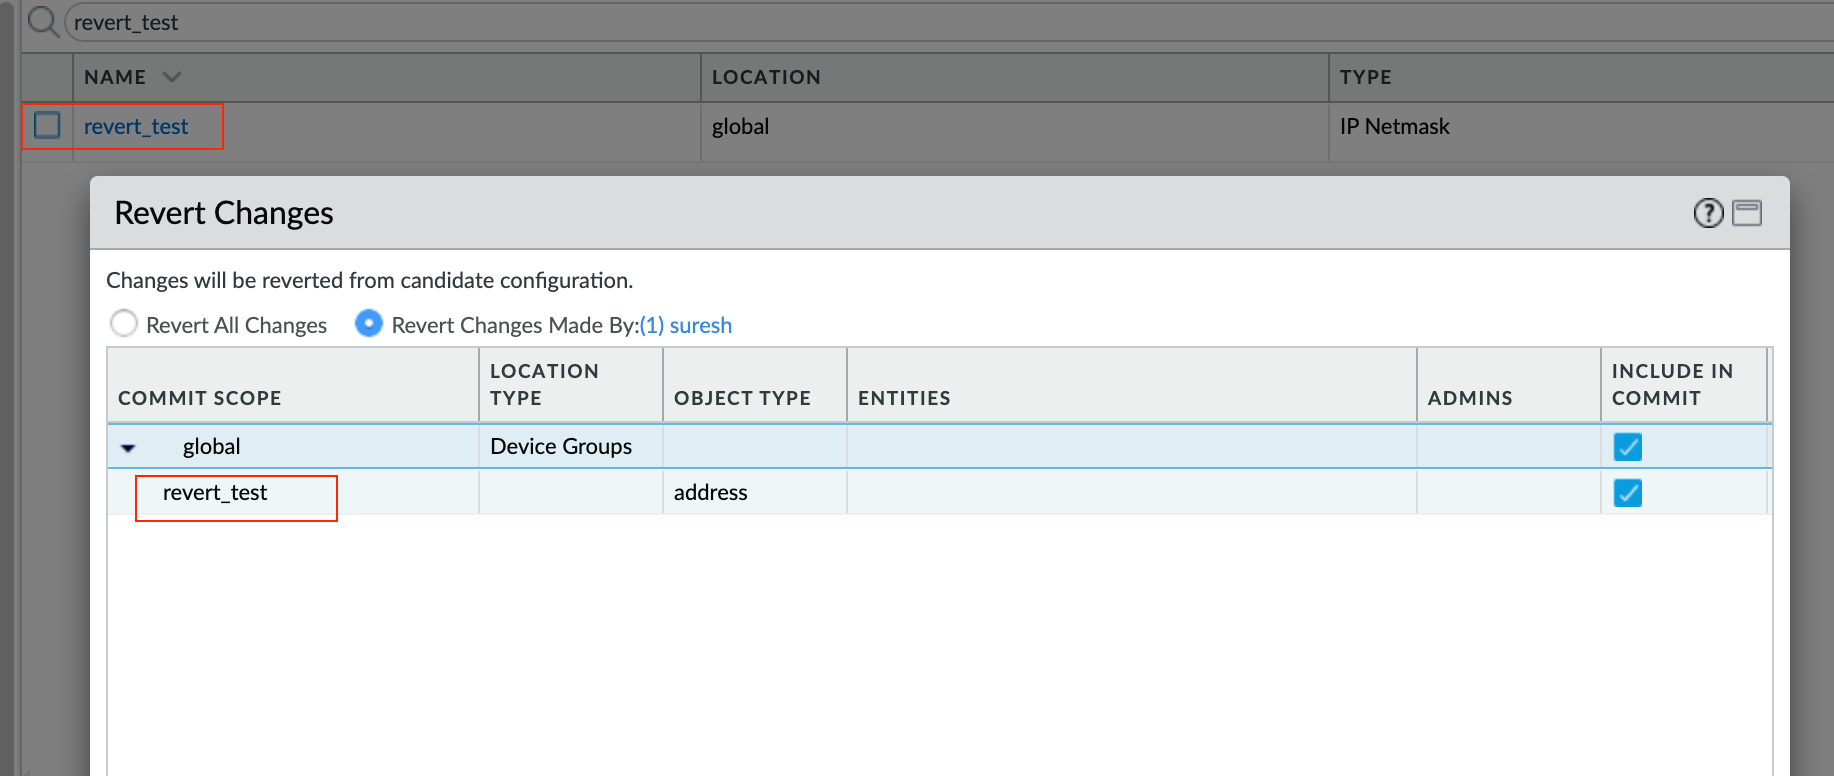Image resolution: width=1834 pixels, height=776 pixels.
Task: Tick the revert_test row checkbox in address list
Action: (47, 126)
